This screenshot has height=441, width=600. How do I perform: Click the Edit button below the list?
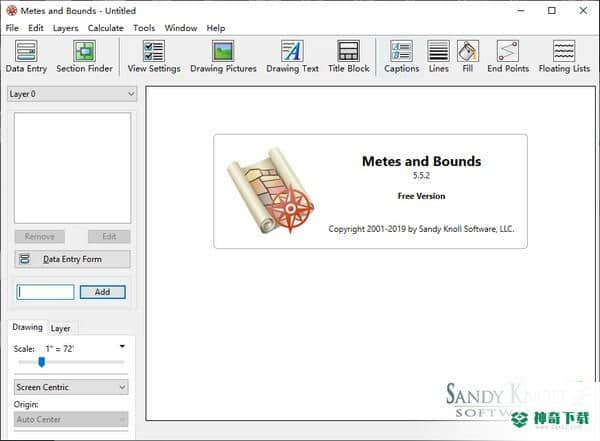point(109,237)
